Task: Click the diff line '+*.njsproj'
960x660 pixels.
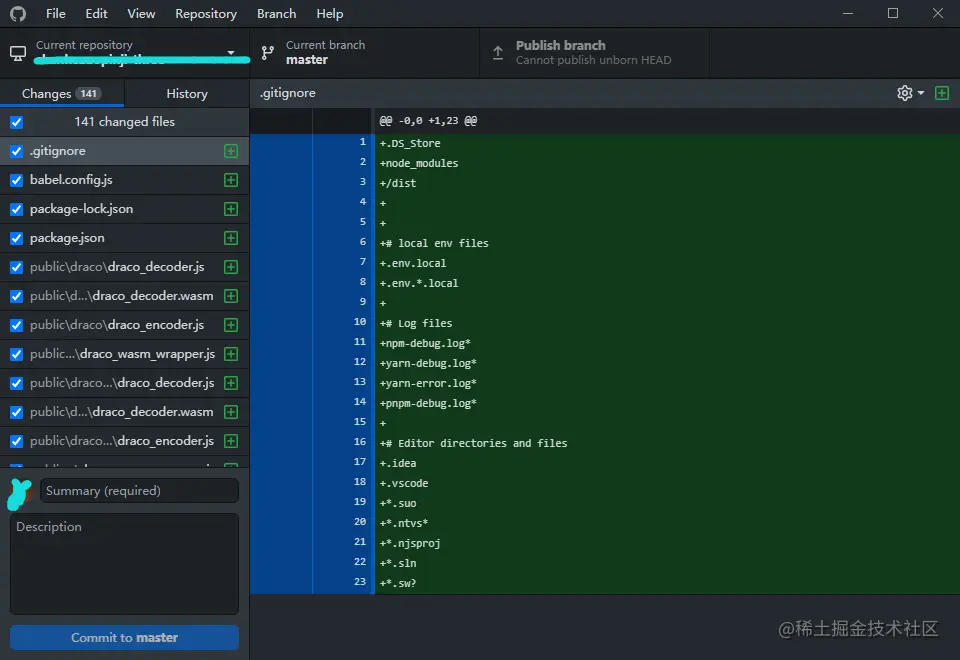Action: 410,543
